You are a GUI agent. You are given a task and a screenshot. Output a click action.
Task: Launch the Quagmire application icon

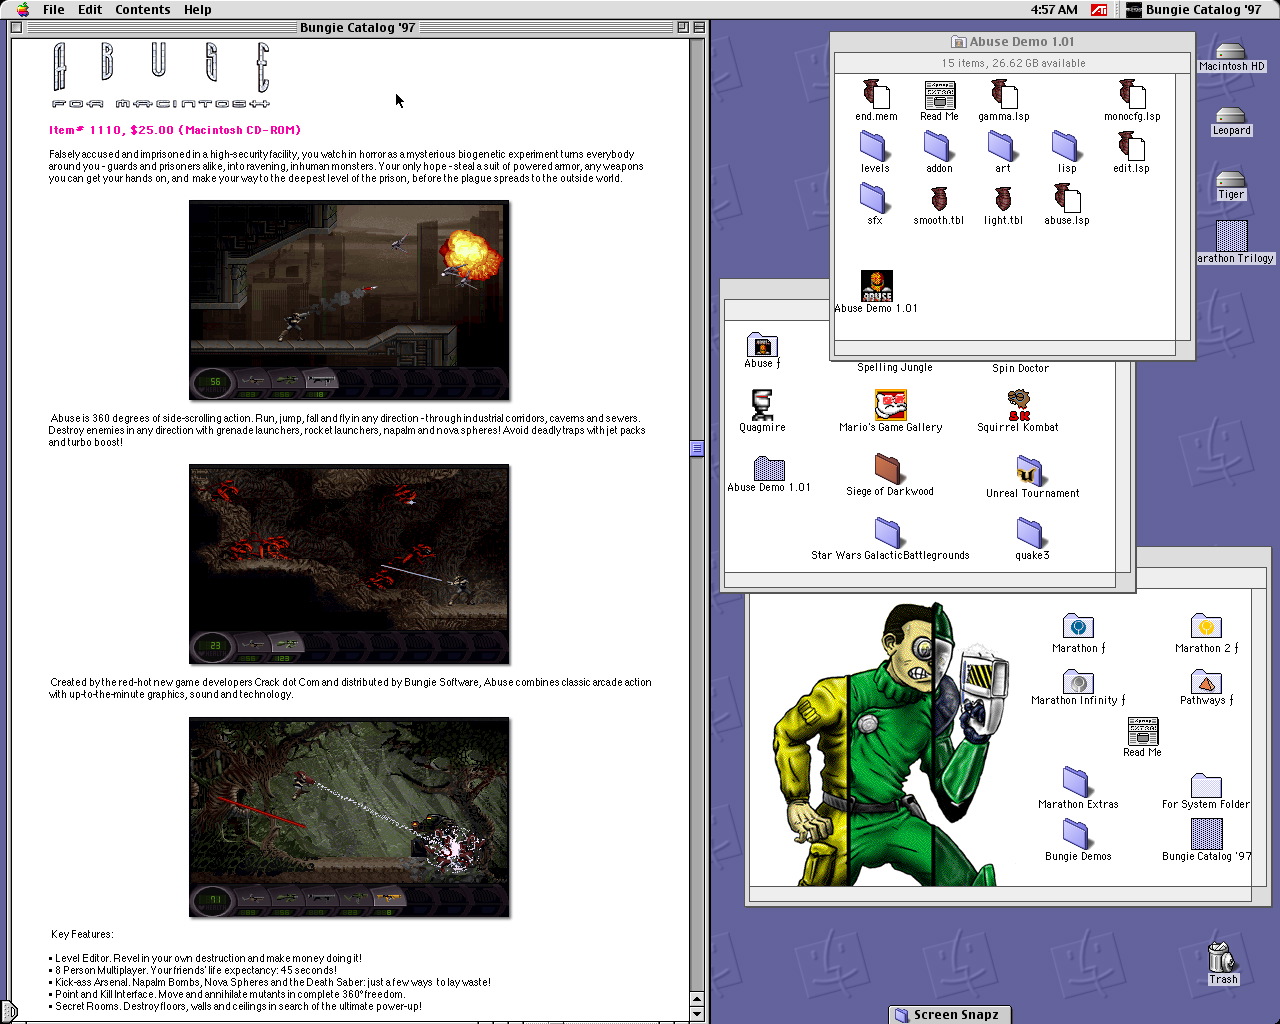point(762,405)
